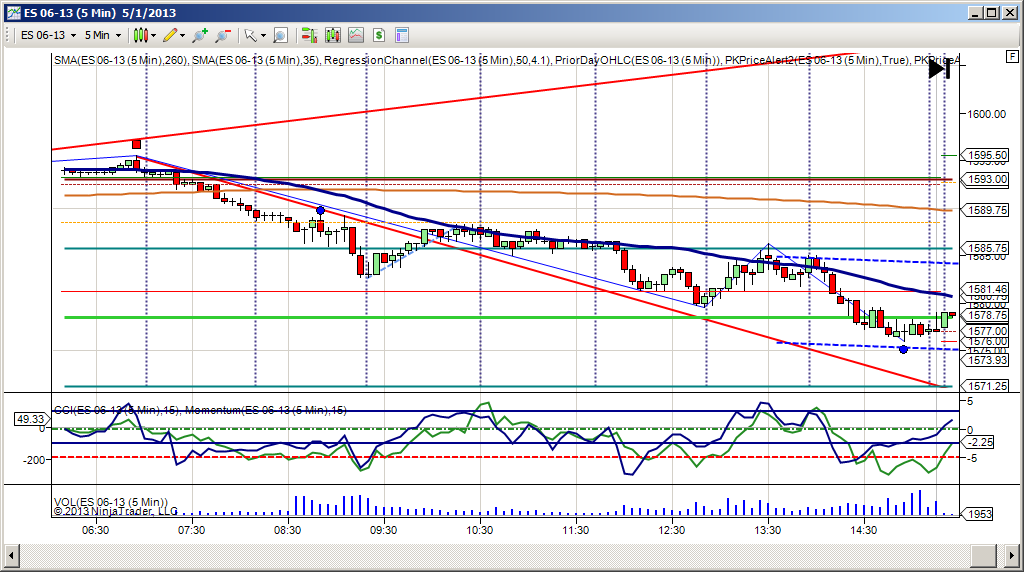This screenshot has height=572, width=1024.
Task: Click the 1953 volume value label
Action: click(979, 514)
